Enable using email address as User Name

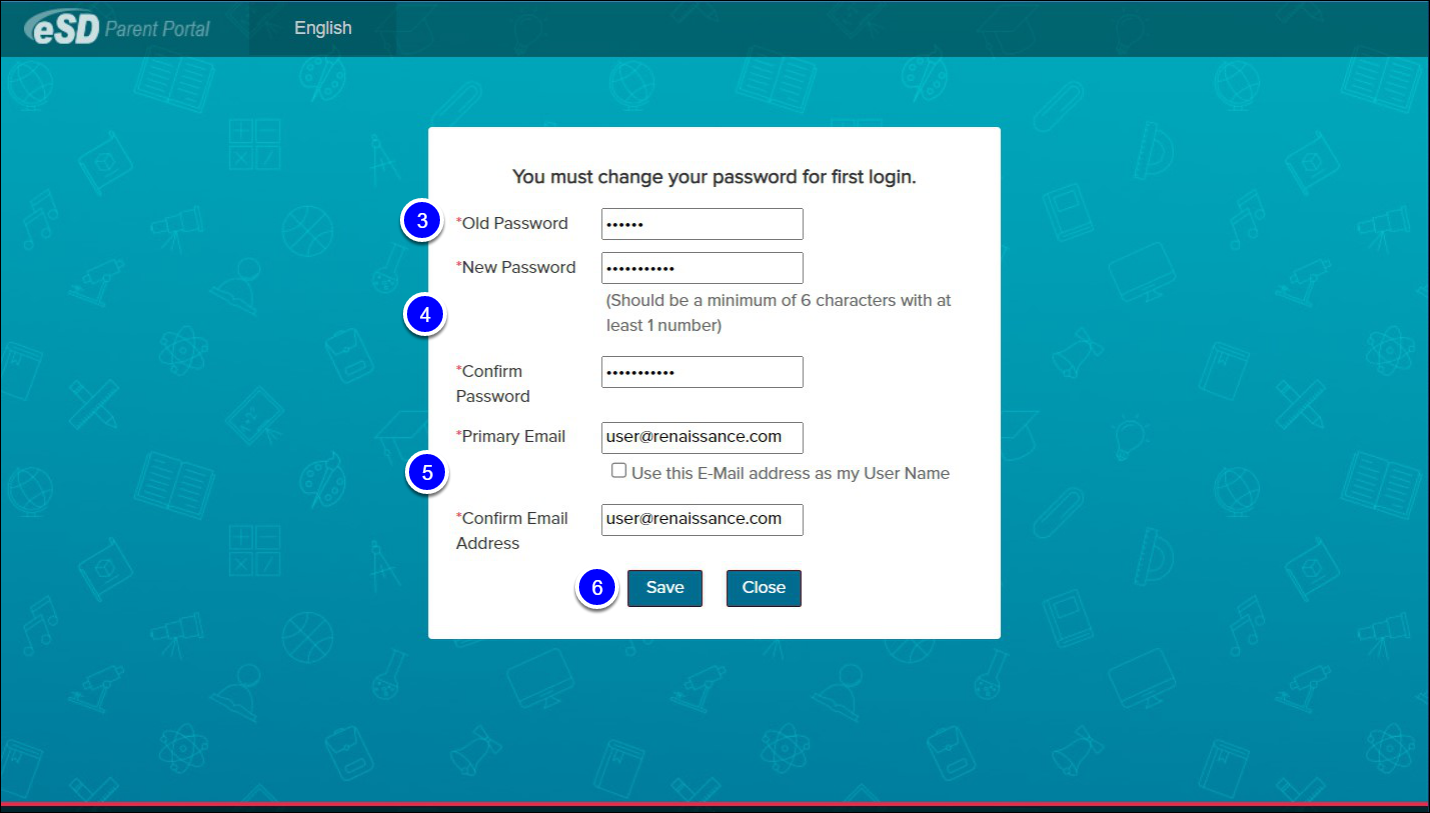(619, 471)
